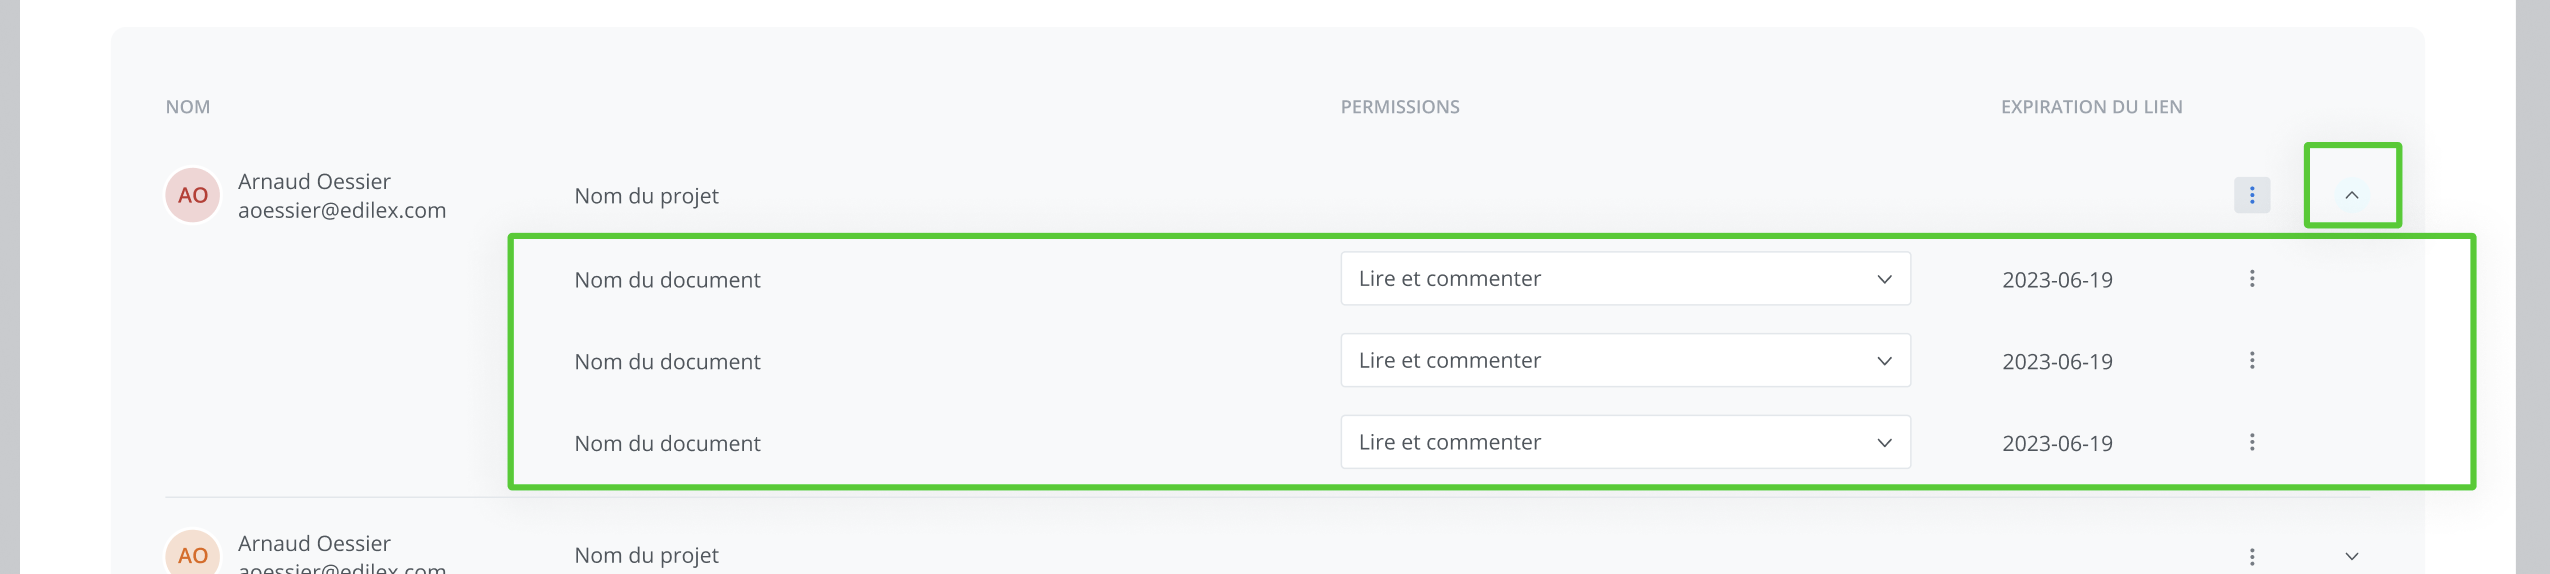Open the highlighted options menu beside first project
Screen dimensions: 2550x574
tap(2251, 195)
